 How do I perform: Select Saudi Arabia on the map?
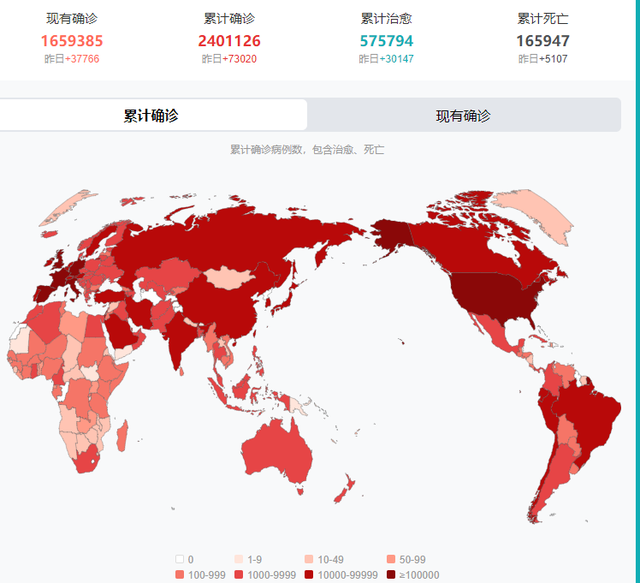120,331
